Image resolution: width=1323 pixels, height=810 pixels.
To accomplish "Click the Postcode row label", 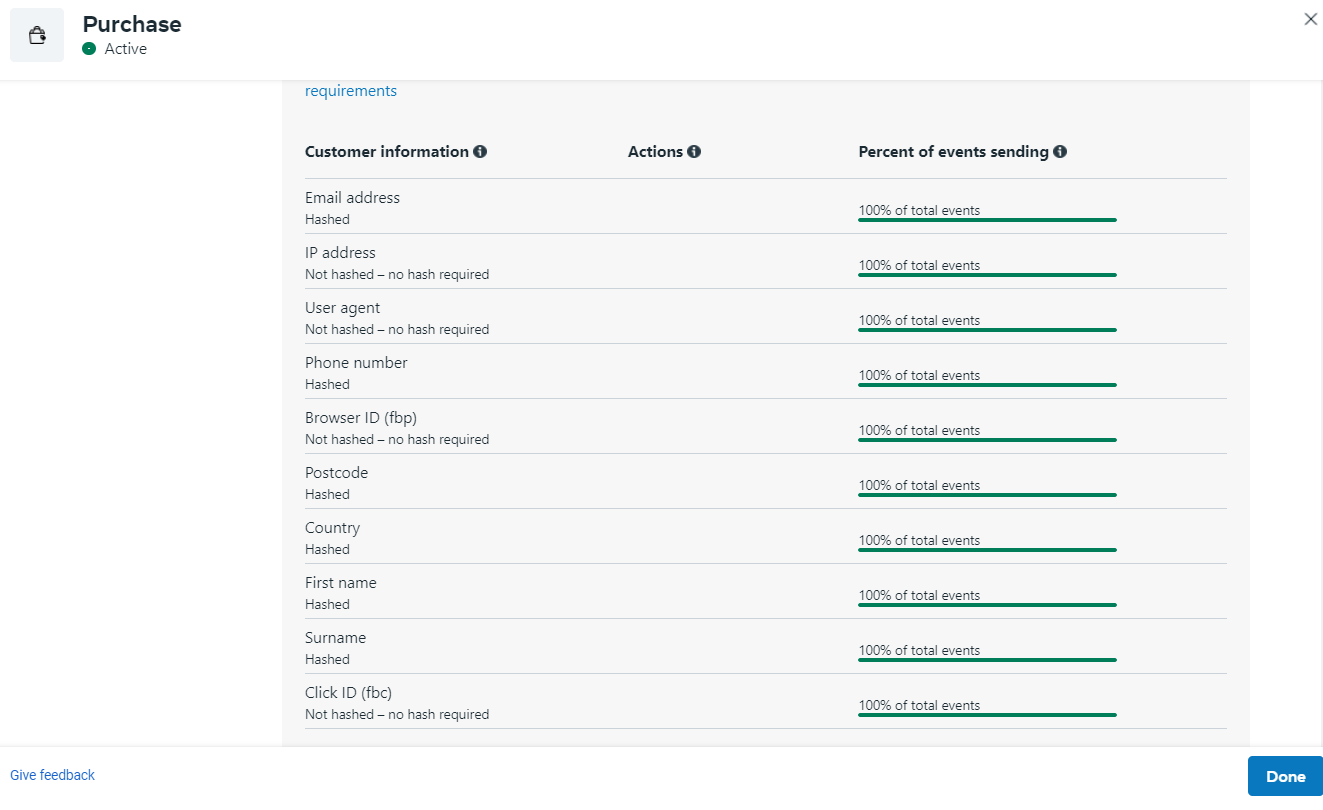I will click(336, 473).
